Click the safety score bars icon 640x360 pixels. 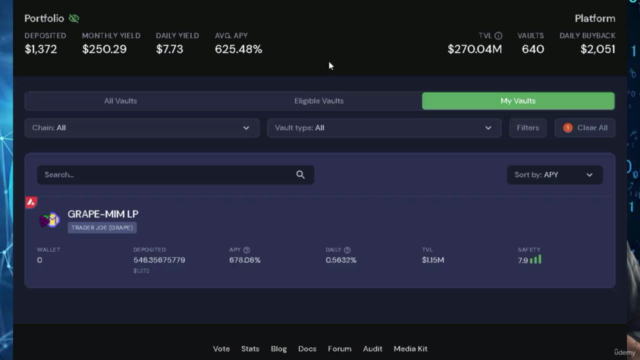[x=536, y=259]
